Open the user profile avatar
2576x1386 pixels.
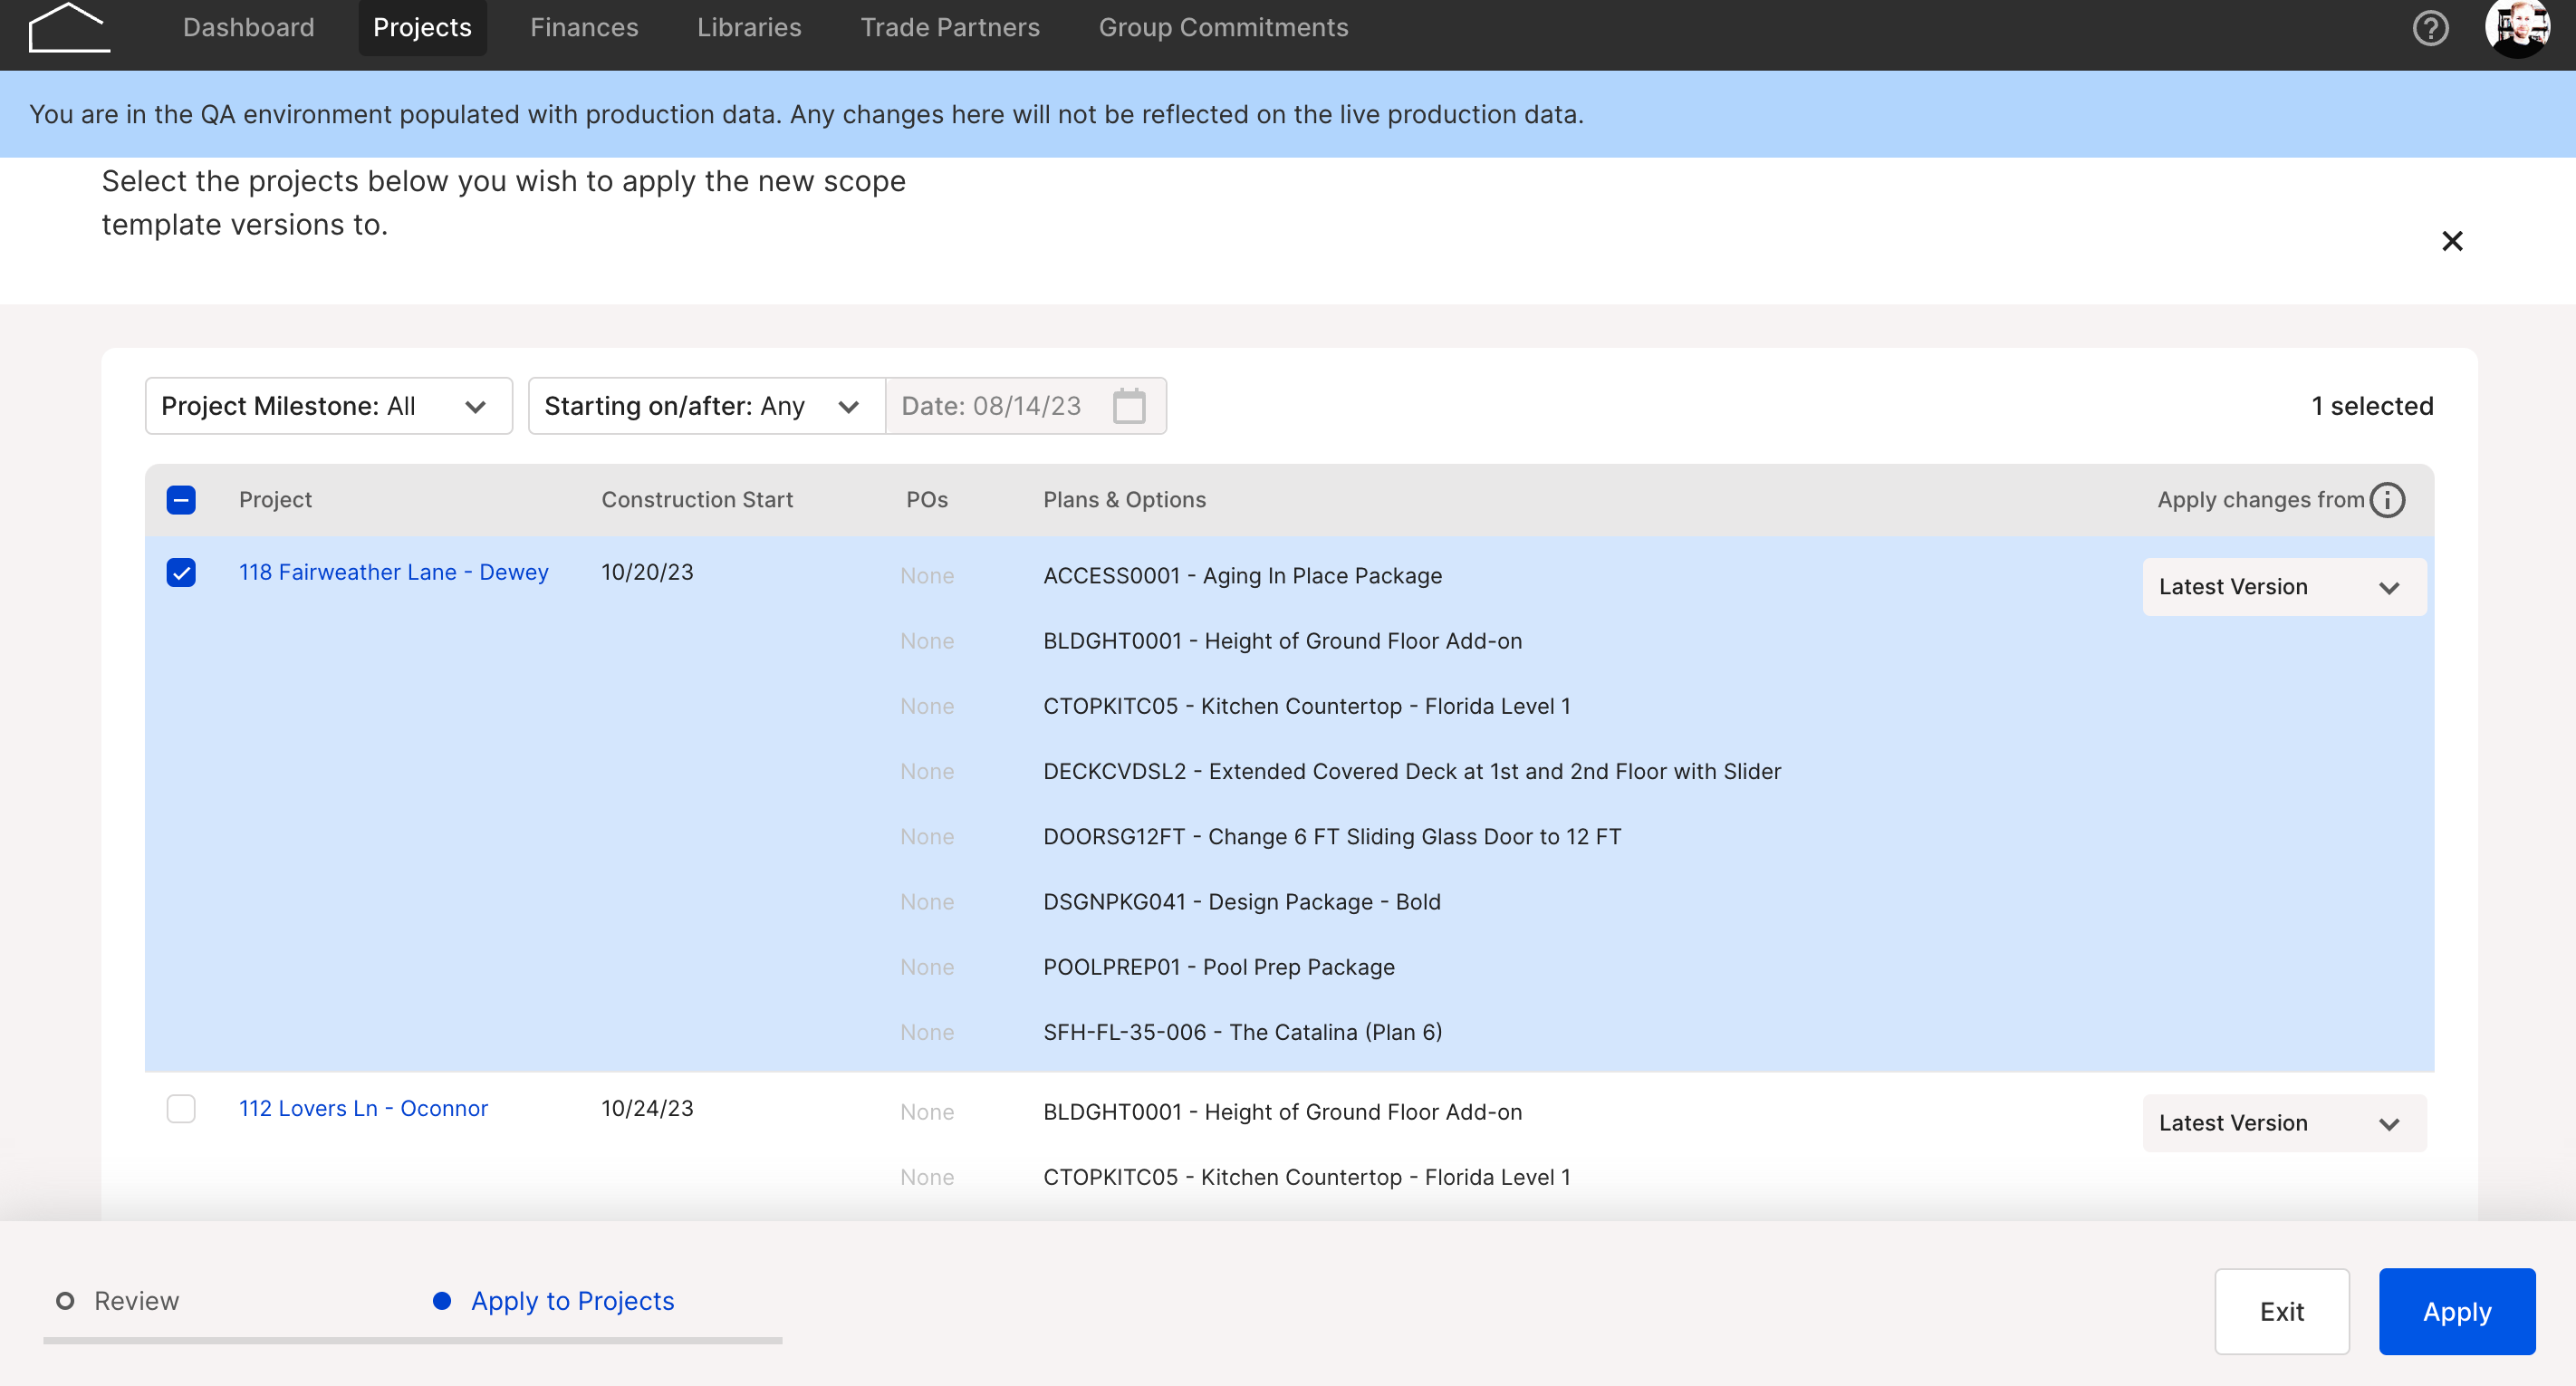pos(2516,28)
